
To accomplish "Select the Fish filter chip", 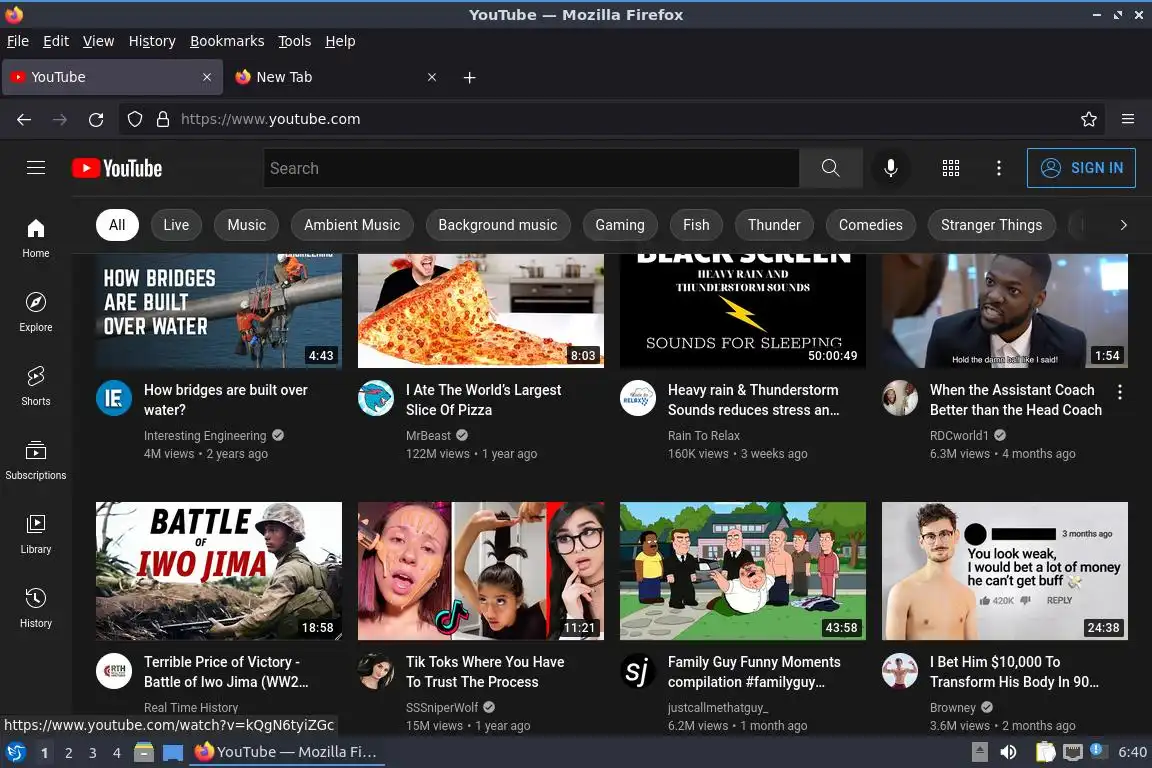I will [696, 225].
